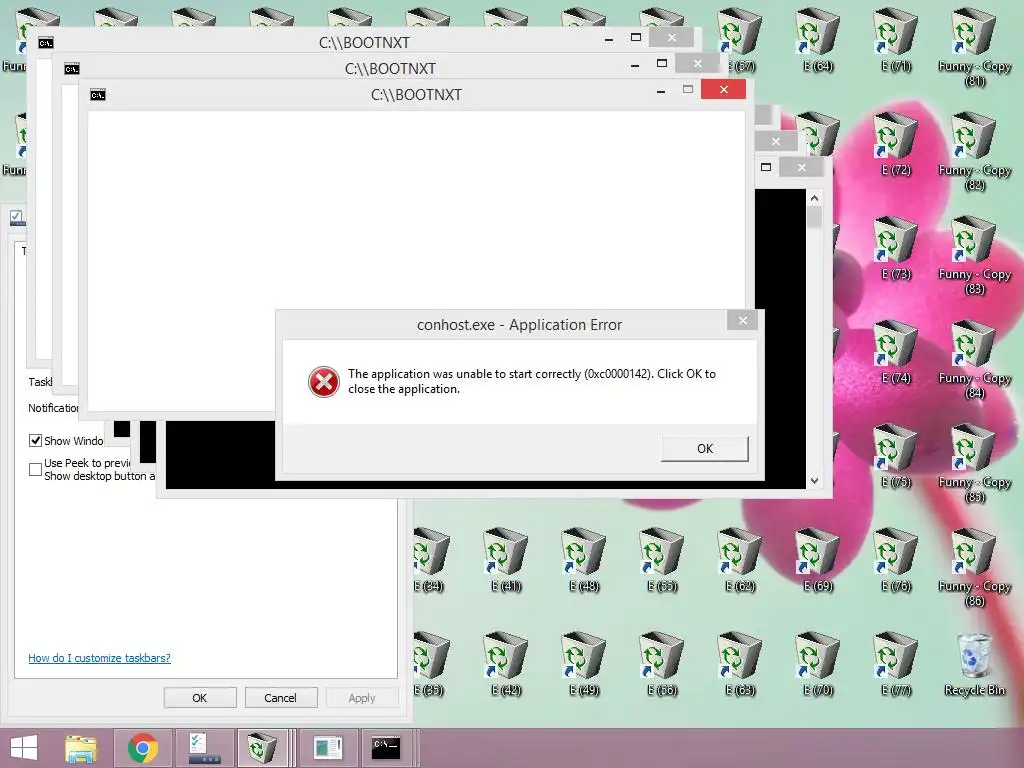Image resolution: width=1024 pixels, height=768 pixels.
Task: Select the E (63) desktop shortcut
Action: 740,664
